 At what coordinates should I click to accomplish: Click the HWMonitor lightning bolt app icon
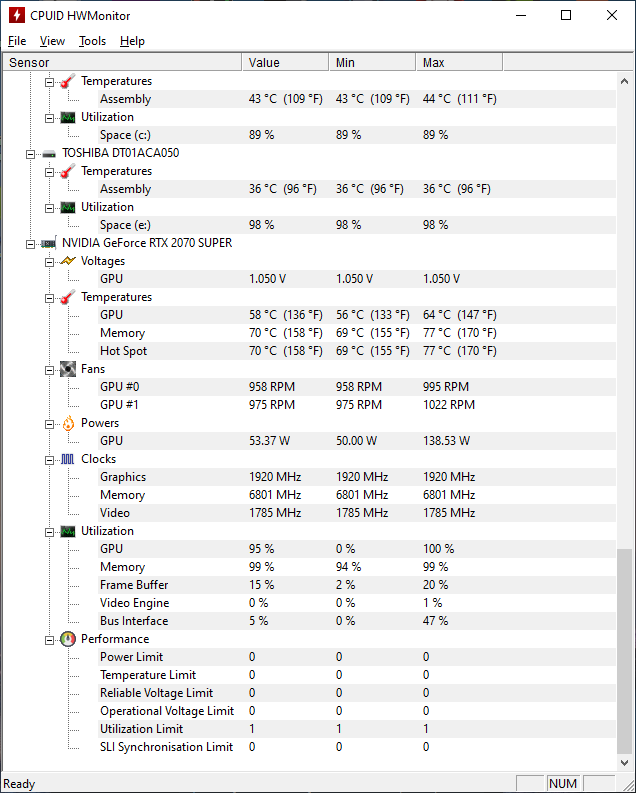tap(16, 15)
